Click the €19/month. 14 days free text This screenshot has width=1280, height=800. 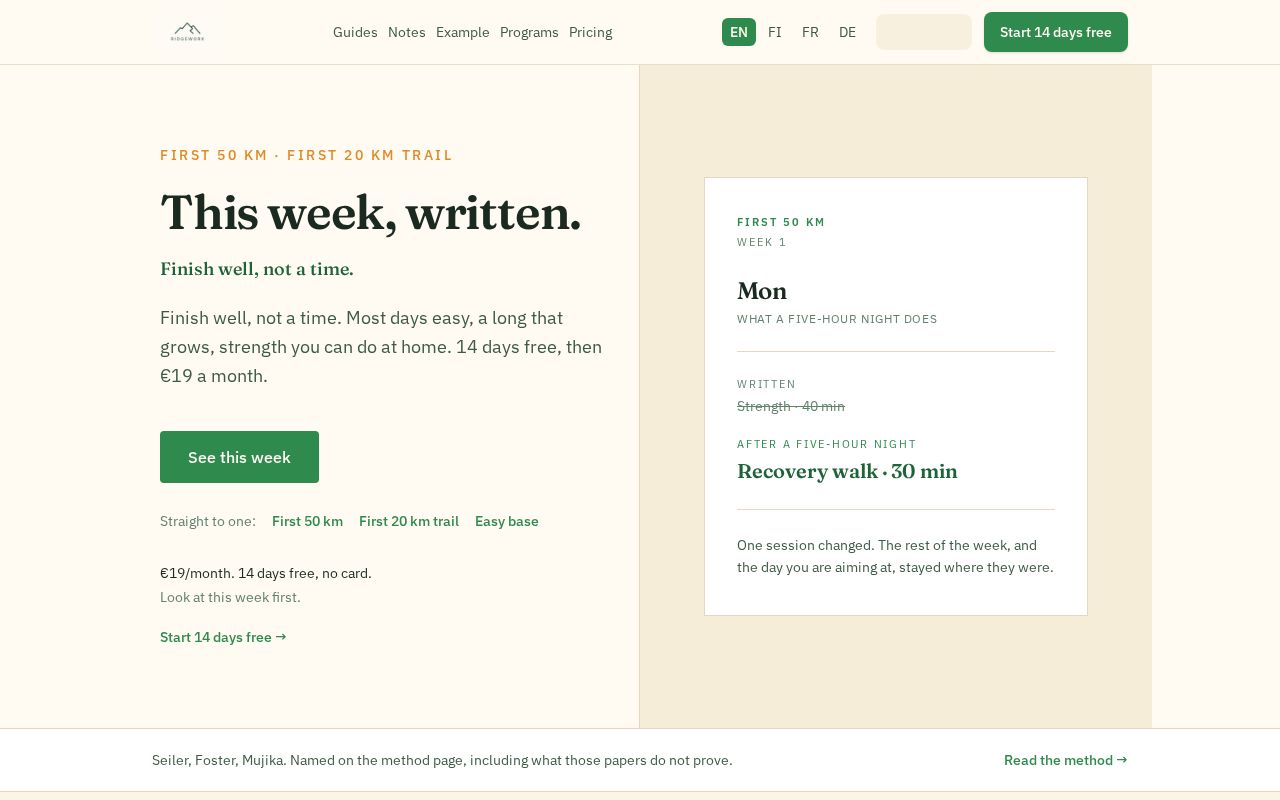tap(266, 573)
